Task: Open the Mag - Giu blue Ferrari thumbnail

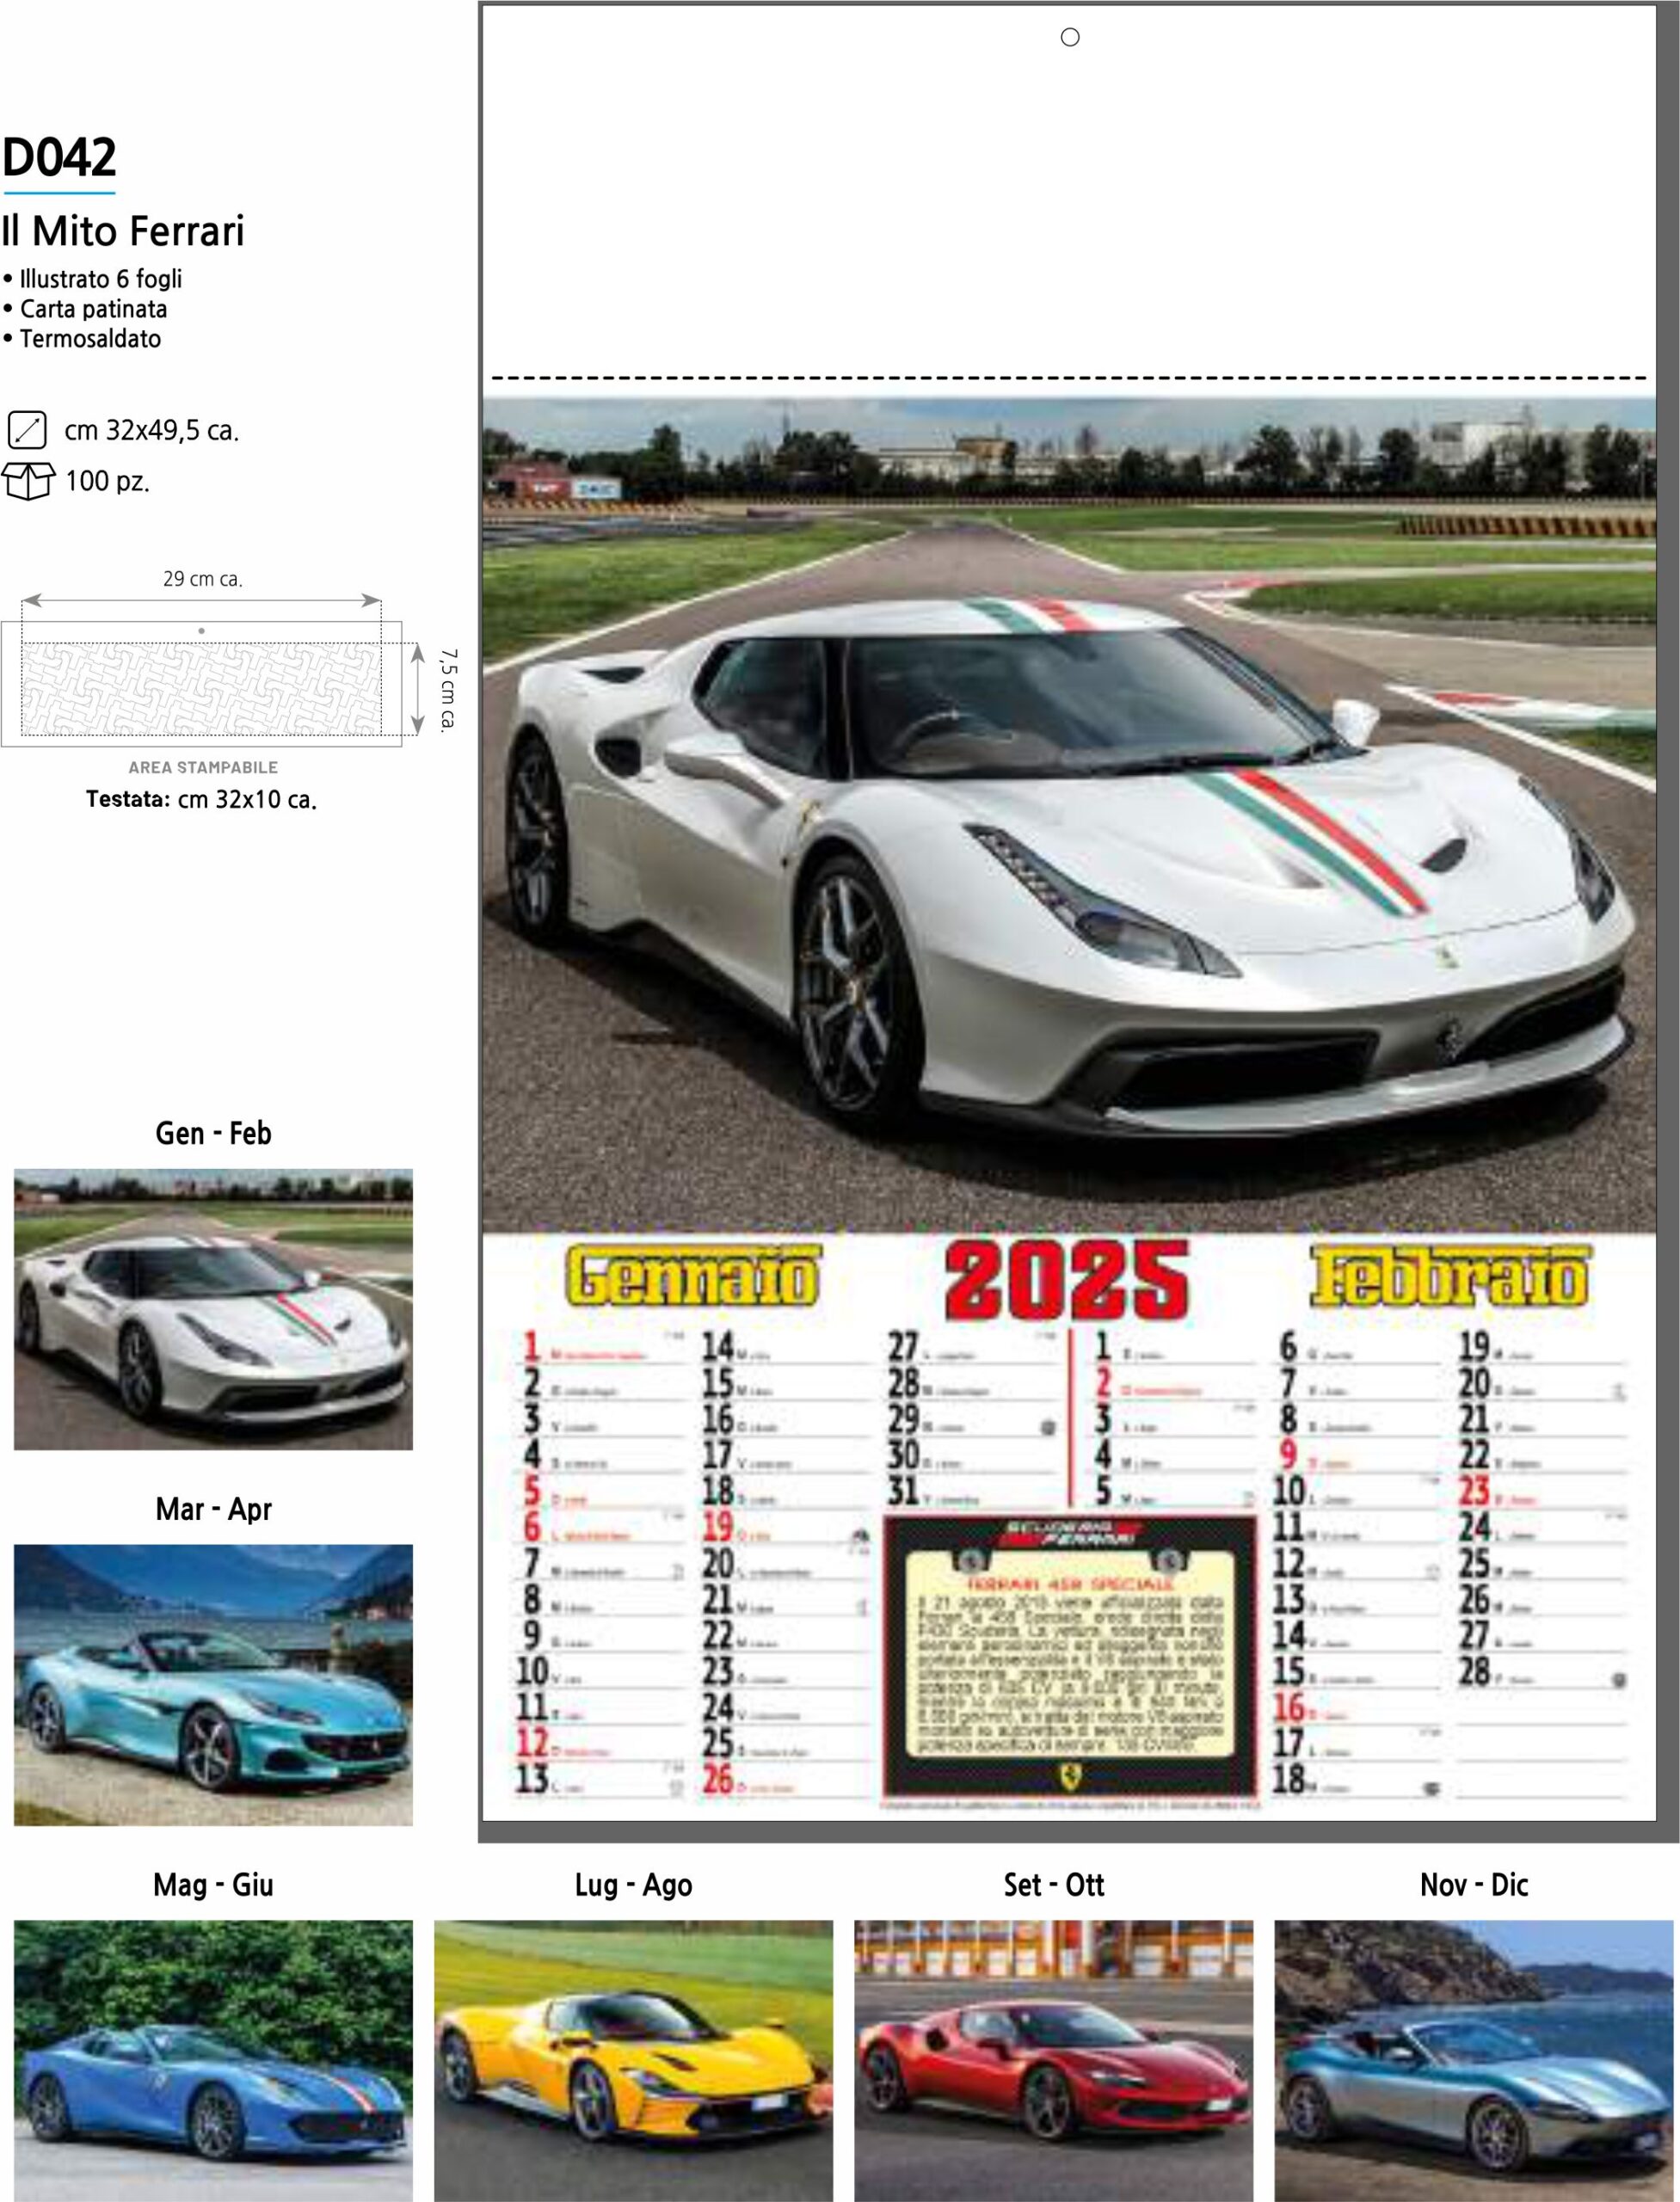Action: click(x=213, y=2061)
